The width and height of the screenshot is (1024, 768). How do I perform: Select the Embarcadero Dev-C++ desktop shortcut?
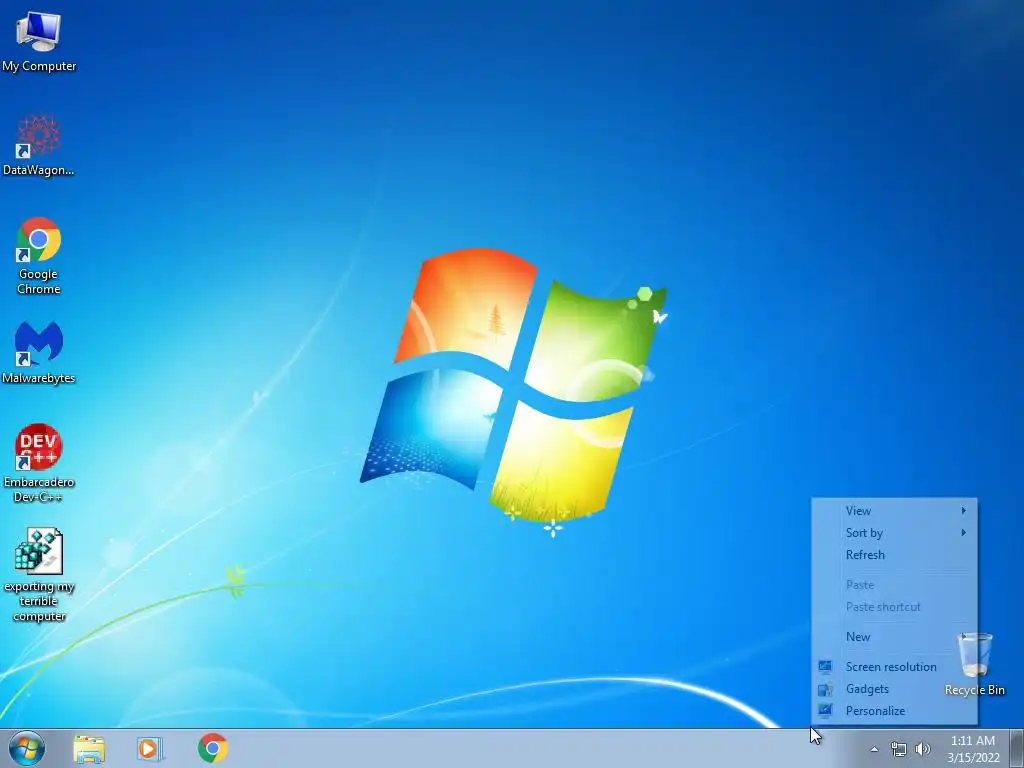39,463
